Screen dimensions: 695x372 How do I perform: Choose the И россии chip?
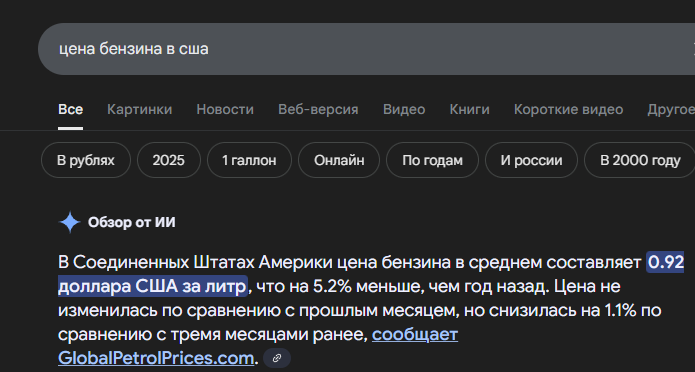pyautogui.click(x=531, y=160)
